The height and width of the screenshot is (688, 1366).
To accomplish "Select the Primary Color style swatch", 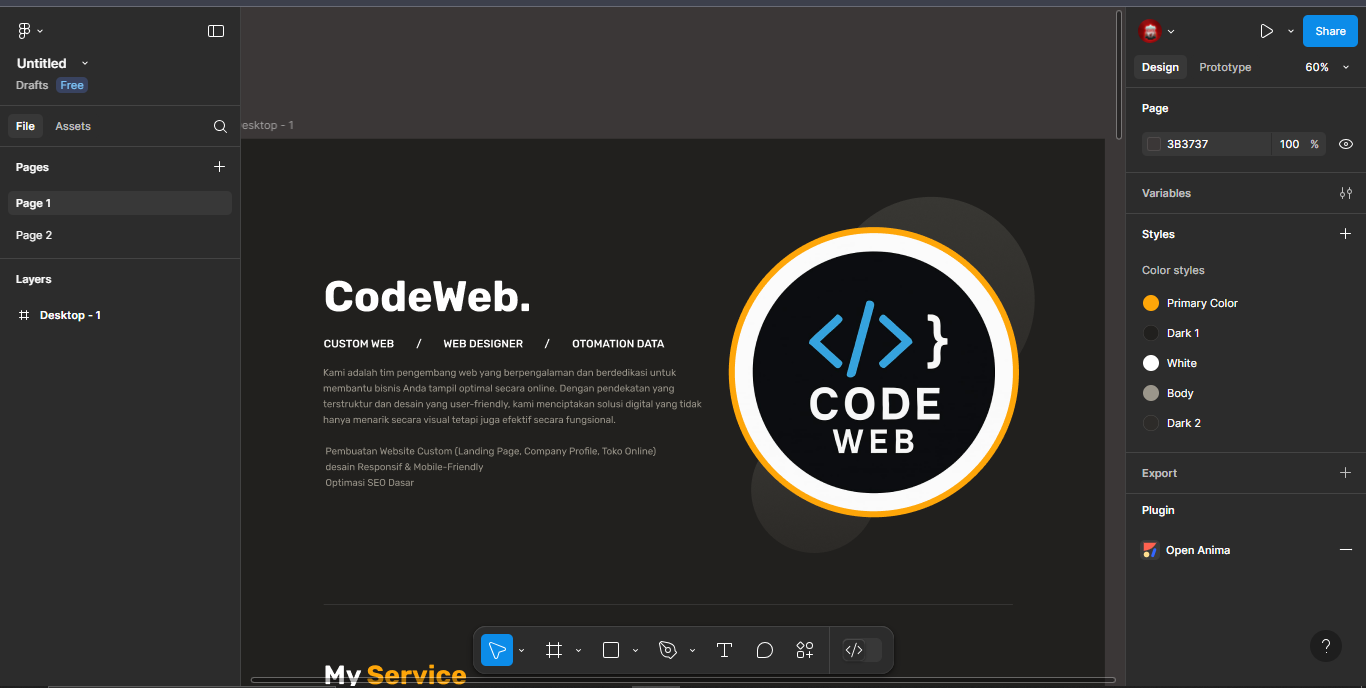I will tap(1151, 303).
